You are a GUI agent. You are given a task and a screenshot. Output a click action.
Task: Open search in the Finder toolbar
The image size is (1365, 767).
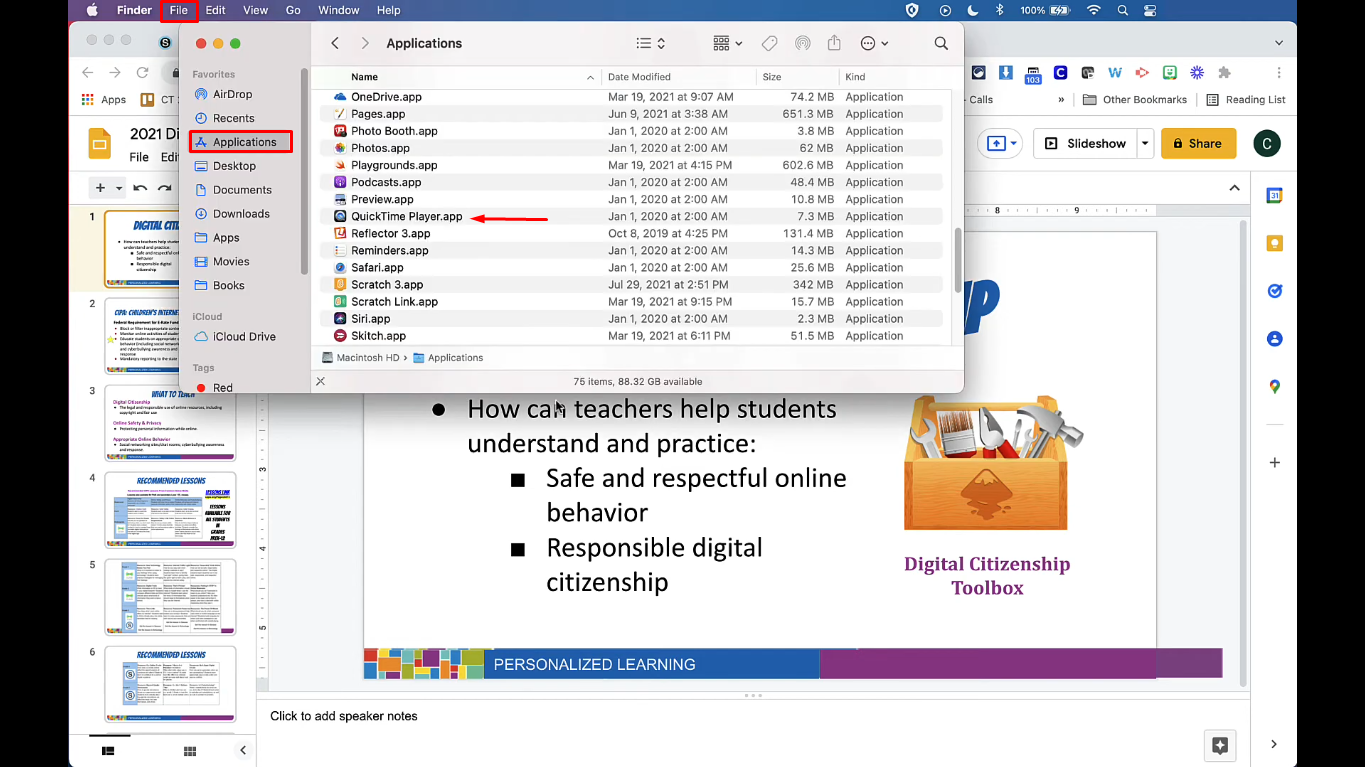(941, 43)
